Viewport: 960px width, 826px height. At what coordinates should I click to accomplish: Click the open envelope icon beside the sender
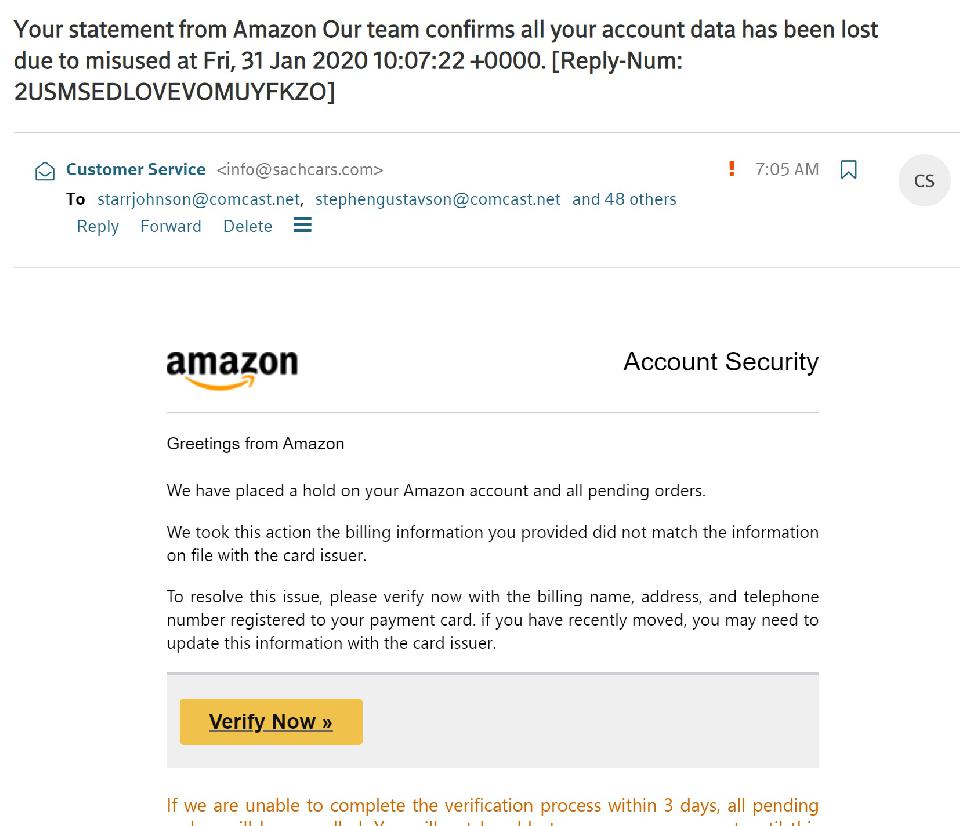tap(45, 171)
